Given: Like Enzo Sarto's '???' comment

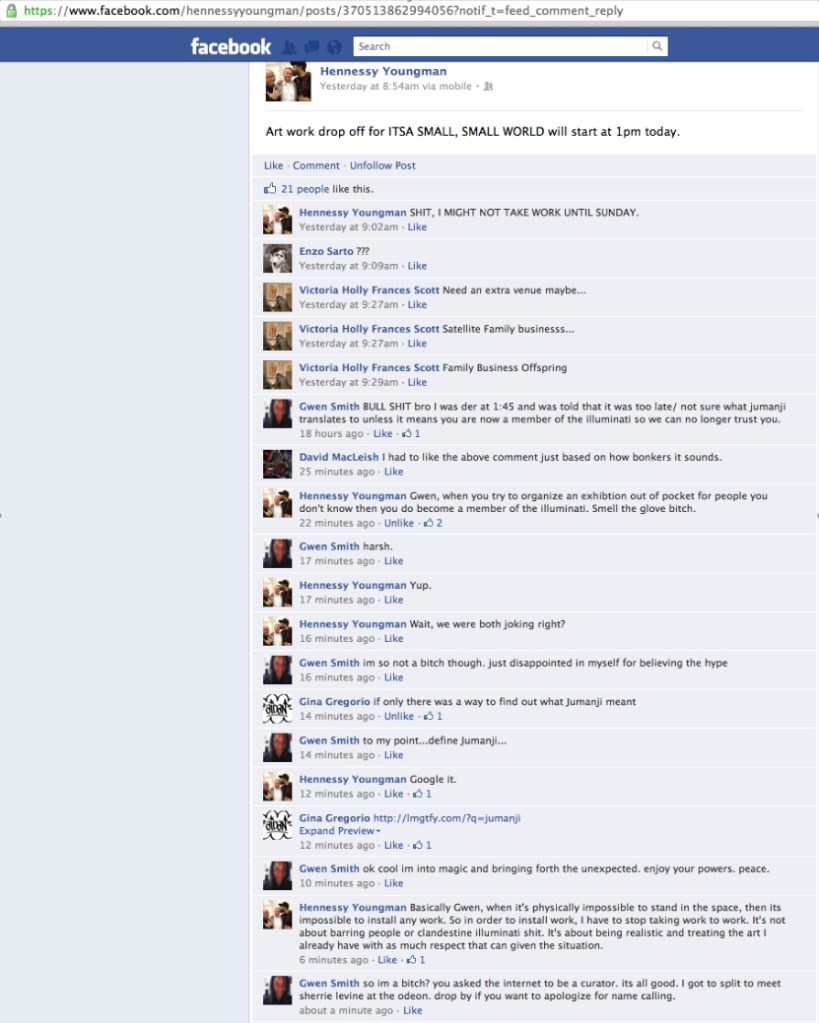Looking at the screenshot, I should [x=417, y=266].
